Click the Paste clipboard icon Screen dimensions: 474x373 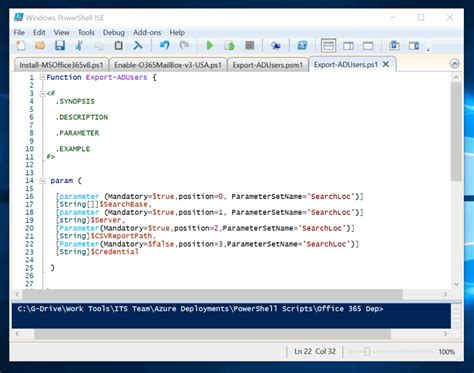coord(118,45)
